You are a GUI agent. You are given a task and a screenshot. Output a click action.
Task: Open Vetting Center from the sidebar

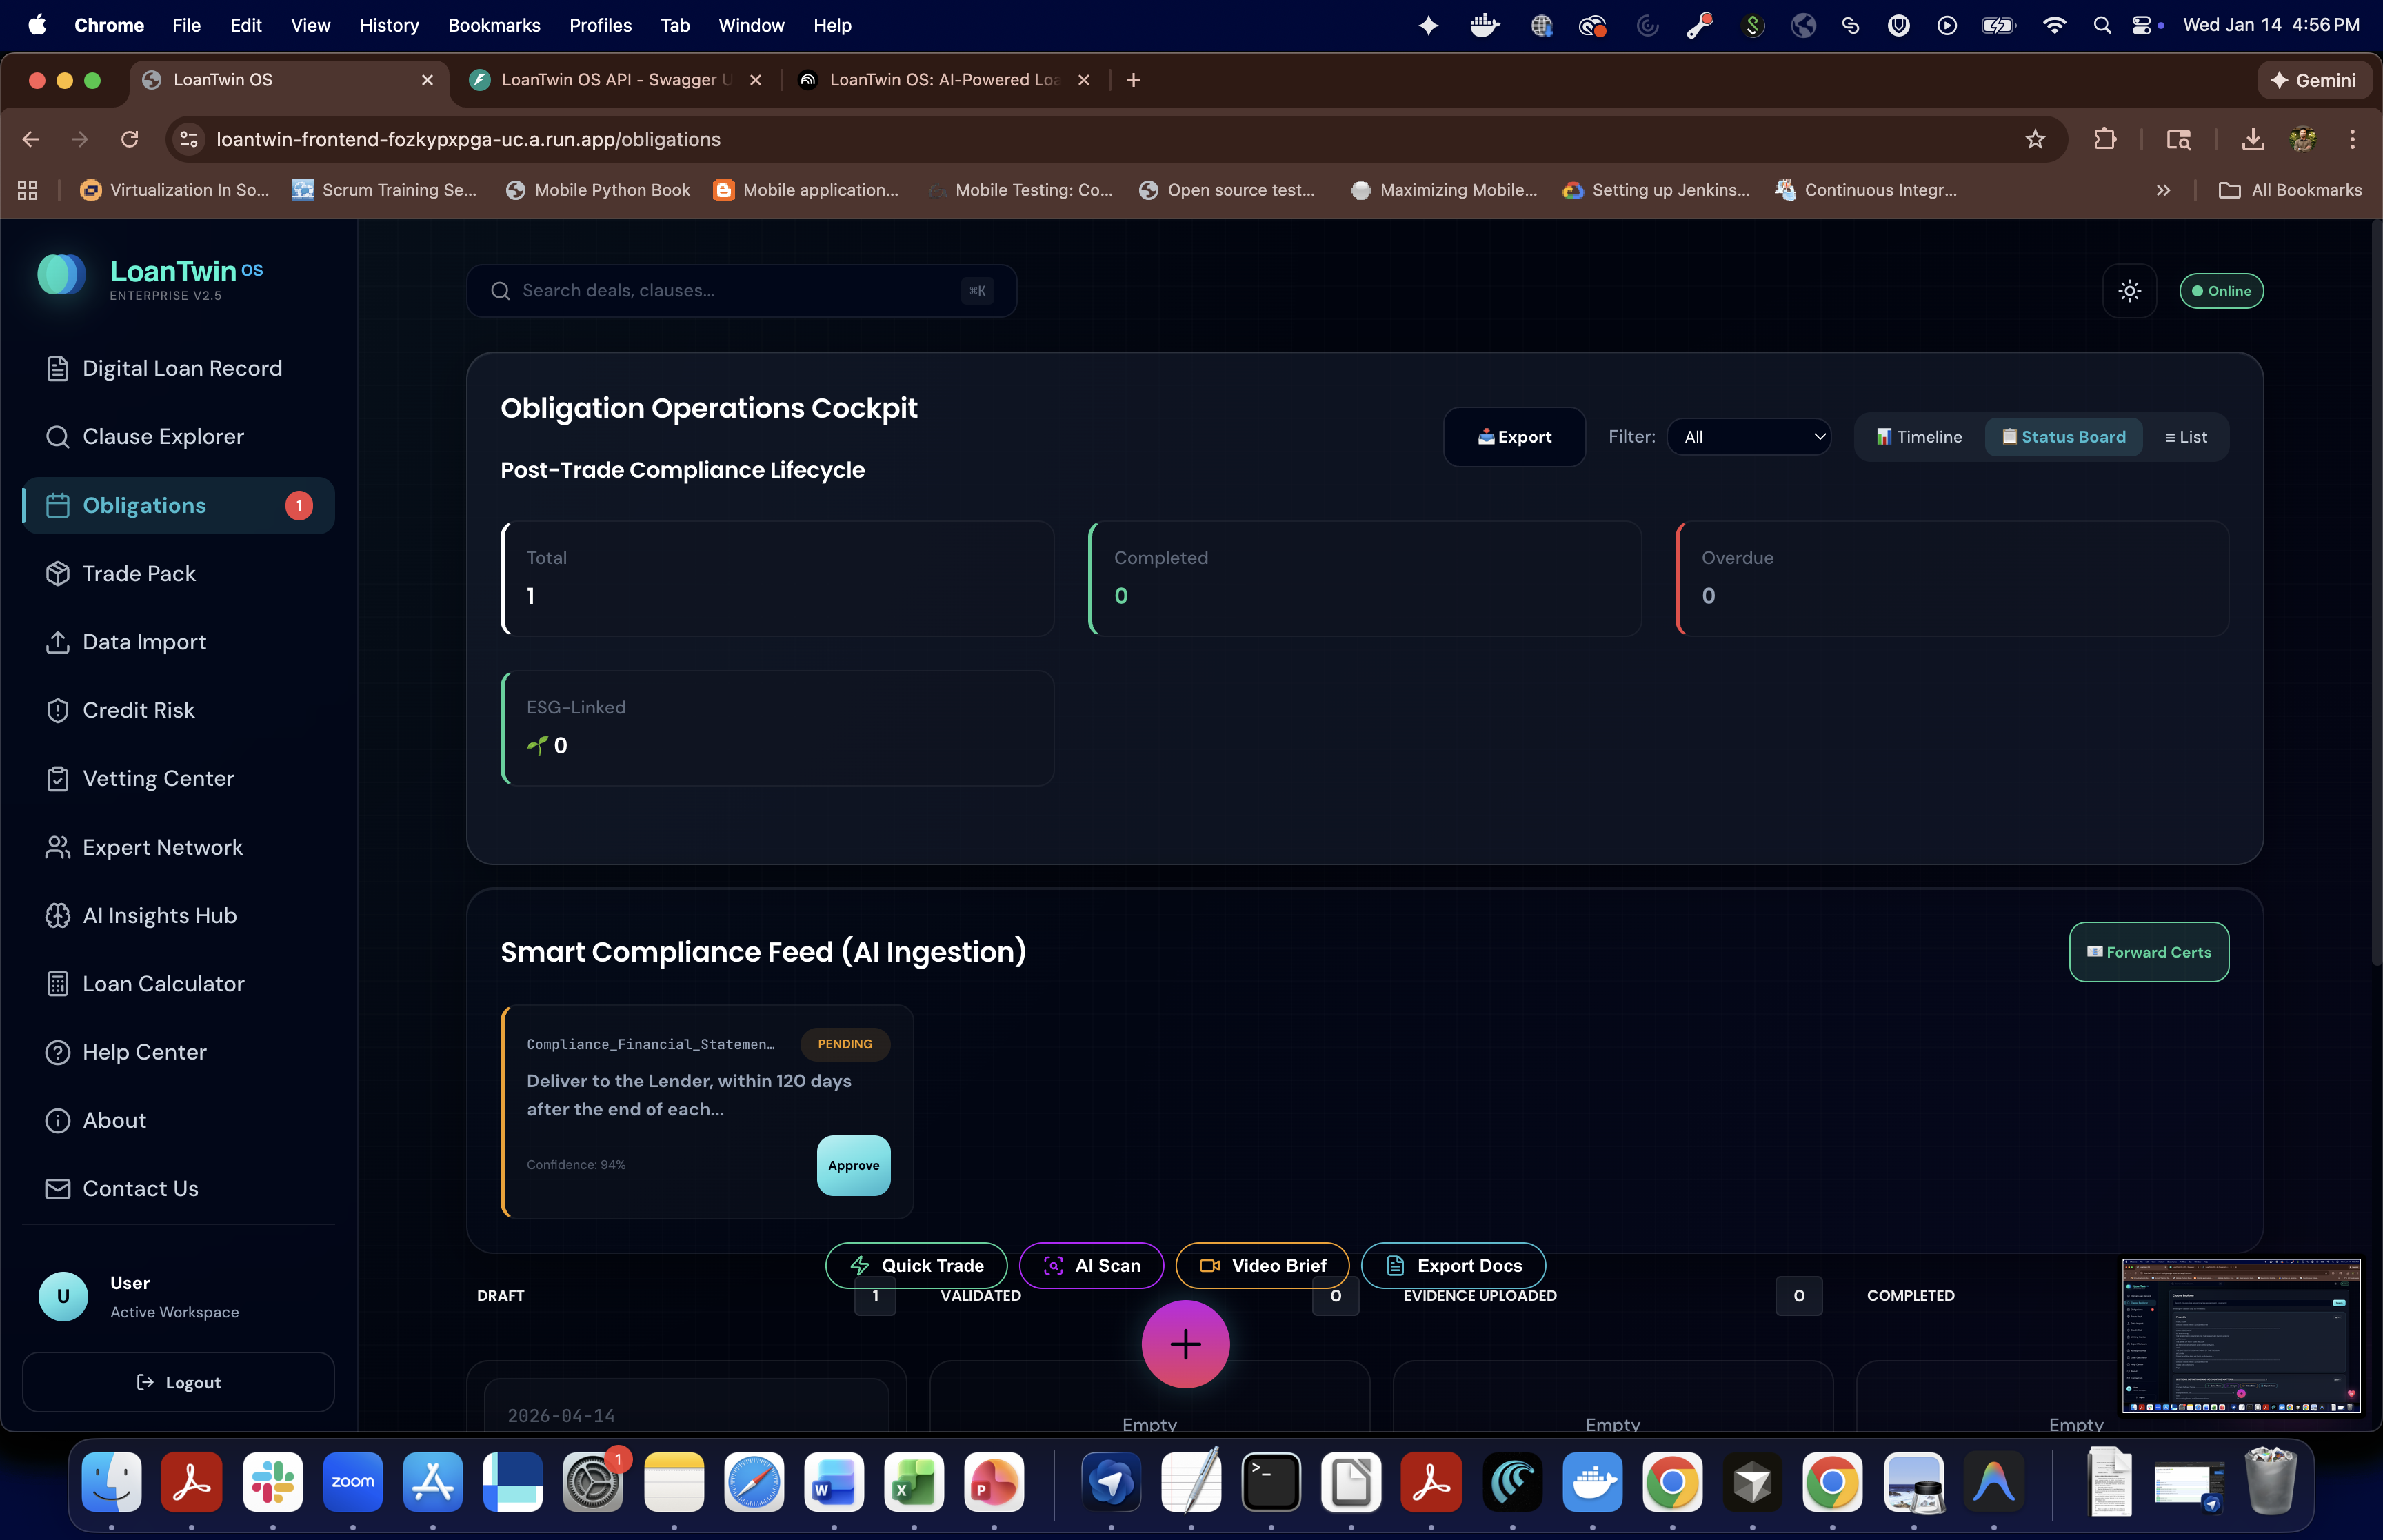(x=158, y=779)
